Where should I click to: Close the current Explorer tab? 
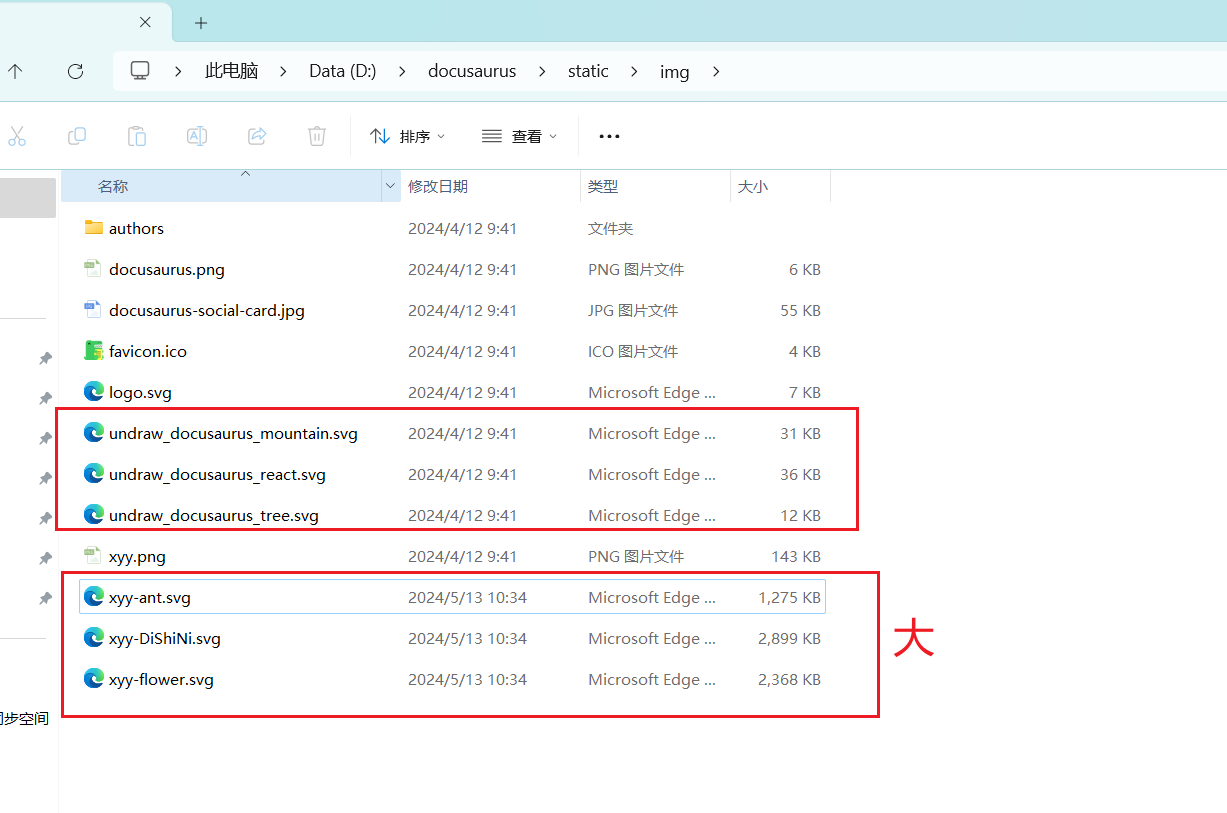[x=145, y=22]
